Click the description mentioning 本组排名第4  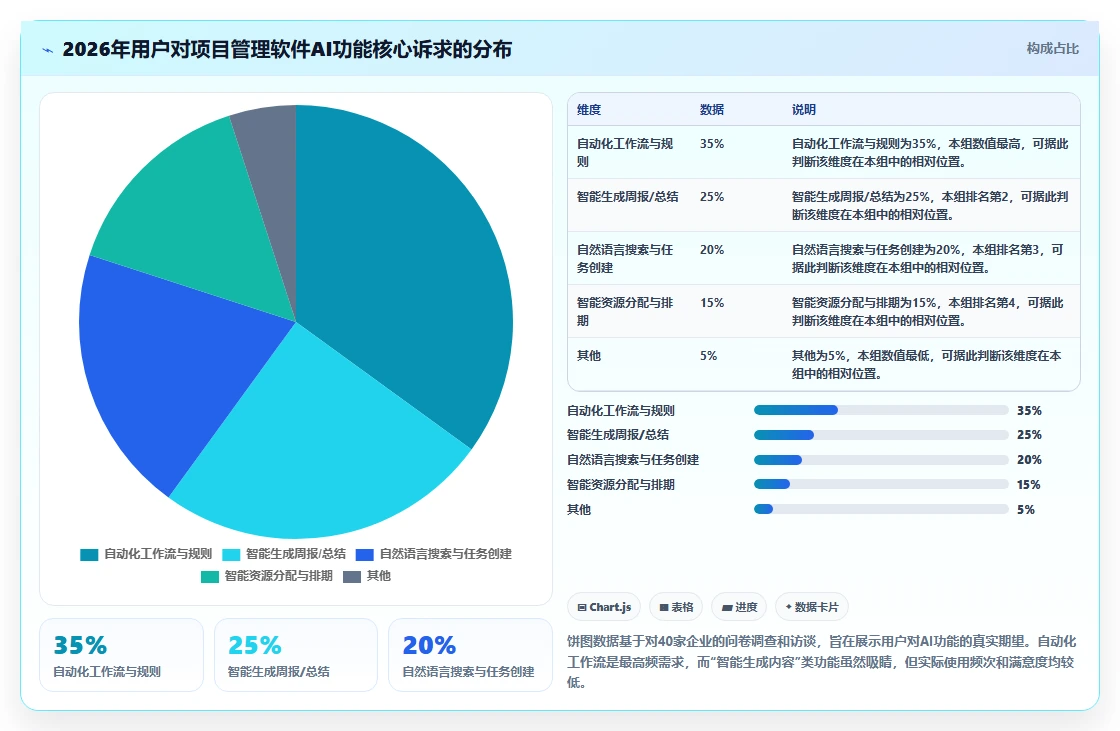point(928,311)
